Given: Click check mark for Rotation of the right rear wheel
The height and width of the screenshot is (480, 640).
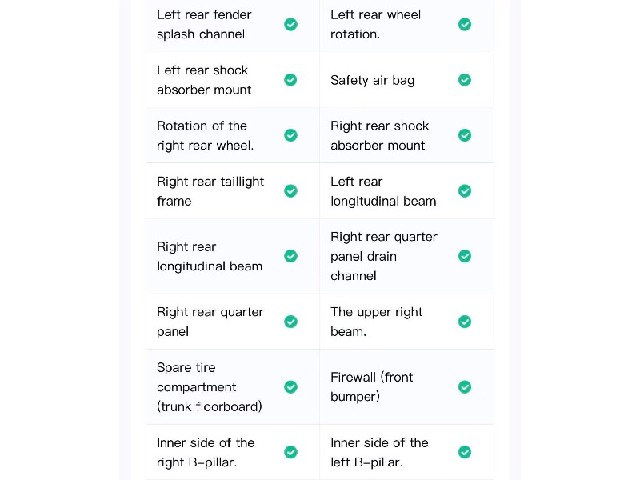Looking at the screenshot, I should 291,135.
